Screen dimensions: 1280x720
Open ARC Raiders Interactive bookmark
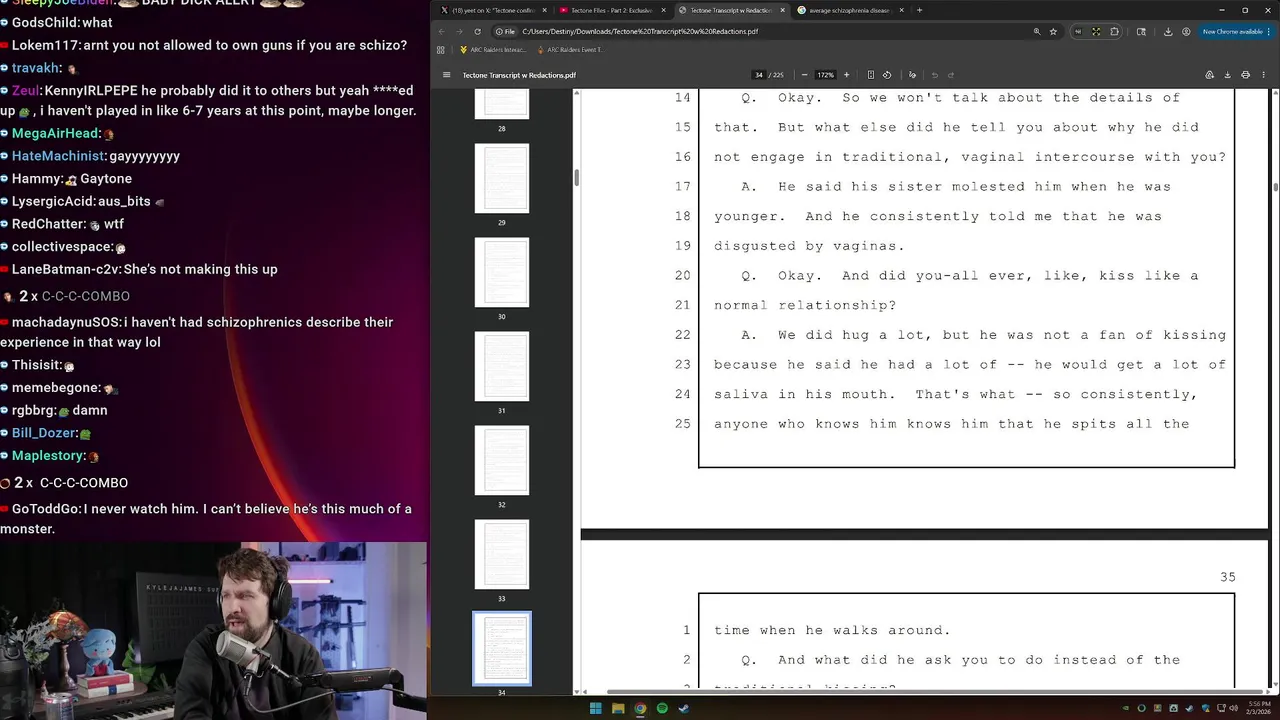(x=493, y=49)
